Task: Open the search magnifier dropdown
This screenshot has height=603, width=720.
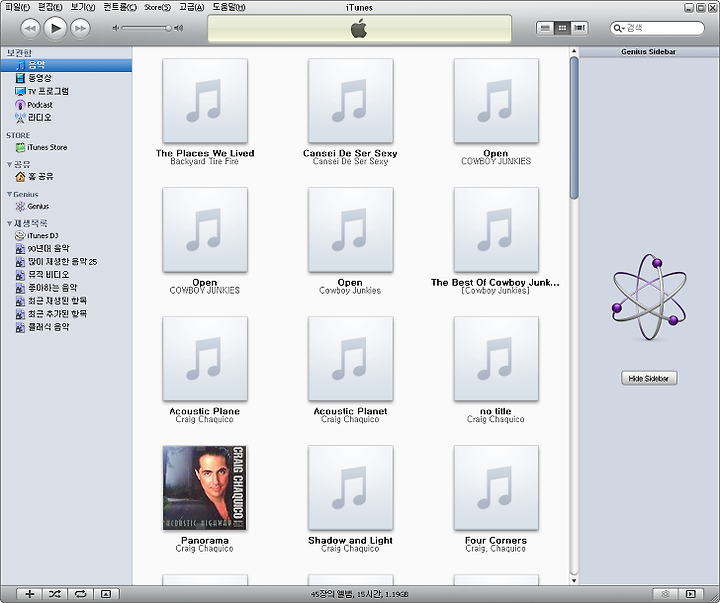Action: (619, 28)
